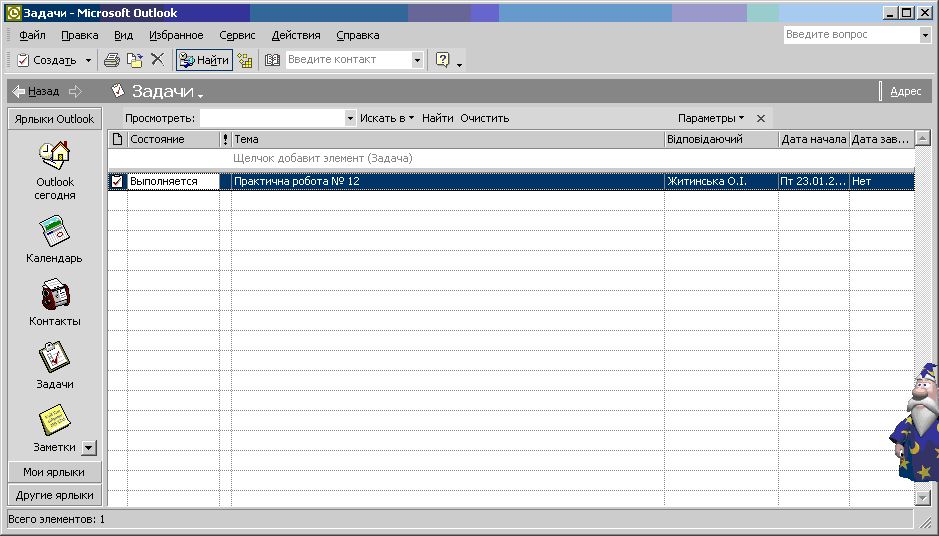Click the Житинська О.І. cell
939x536 pixels.
pyautogui.click(x=722, y=181)
